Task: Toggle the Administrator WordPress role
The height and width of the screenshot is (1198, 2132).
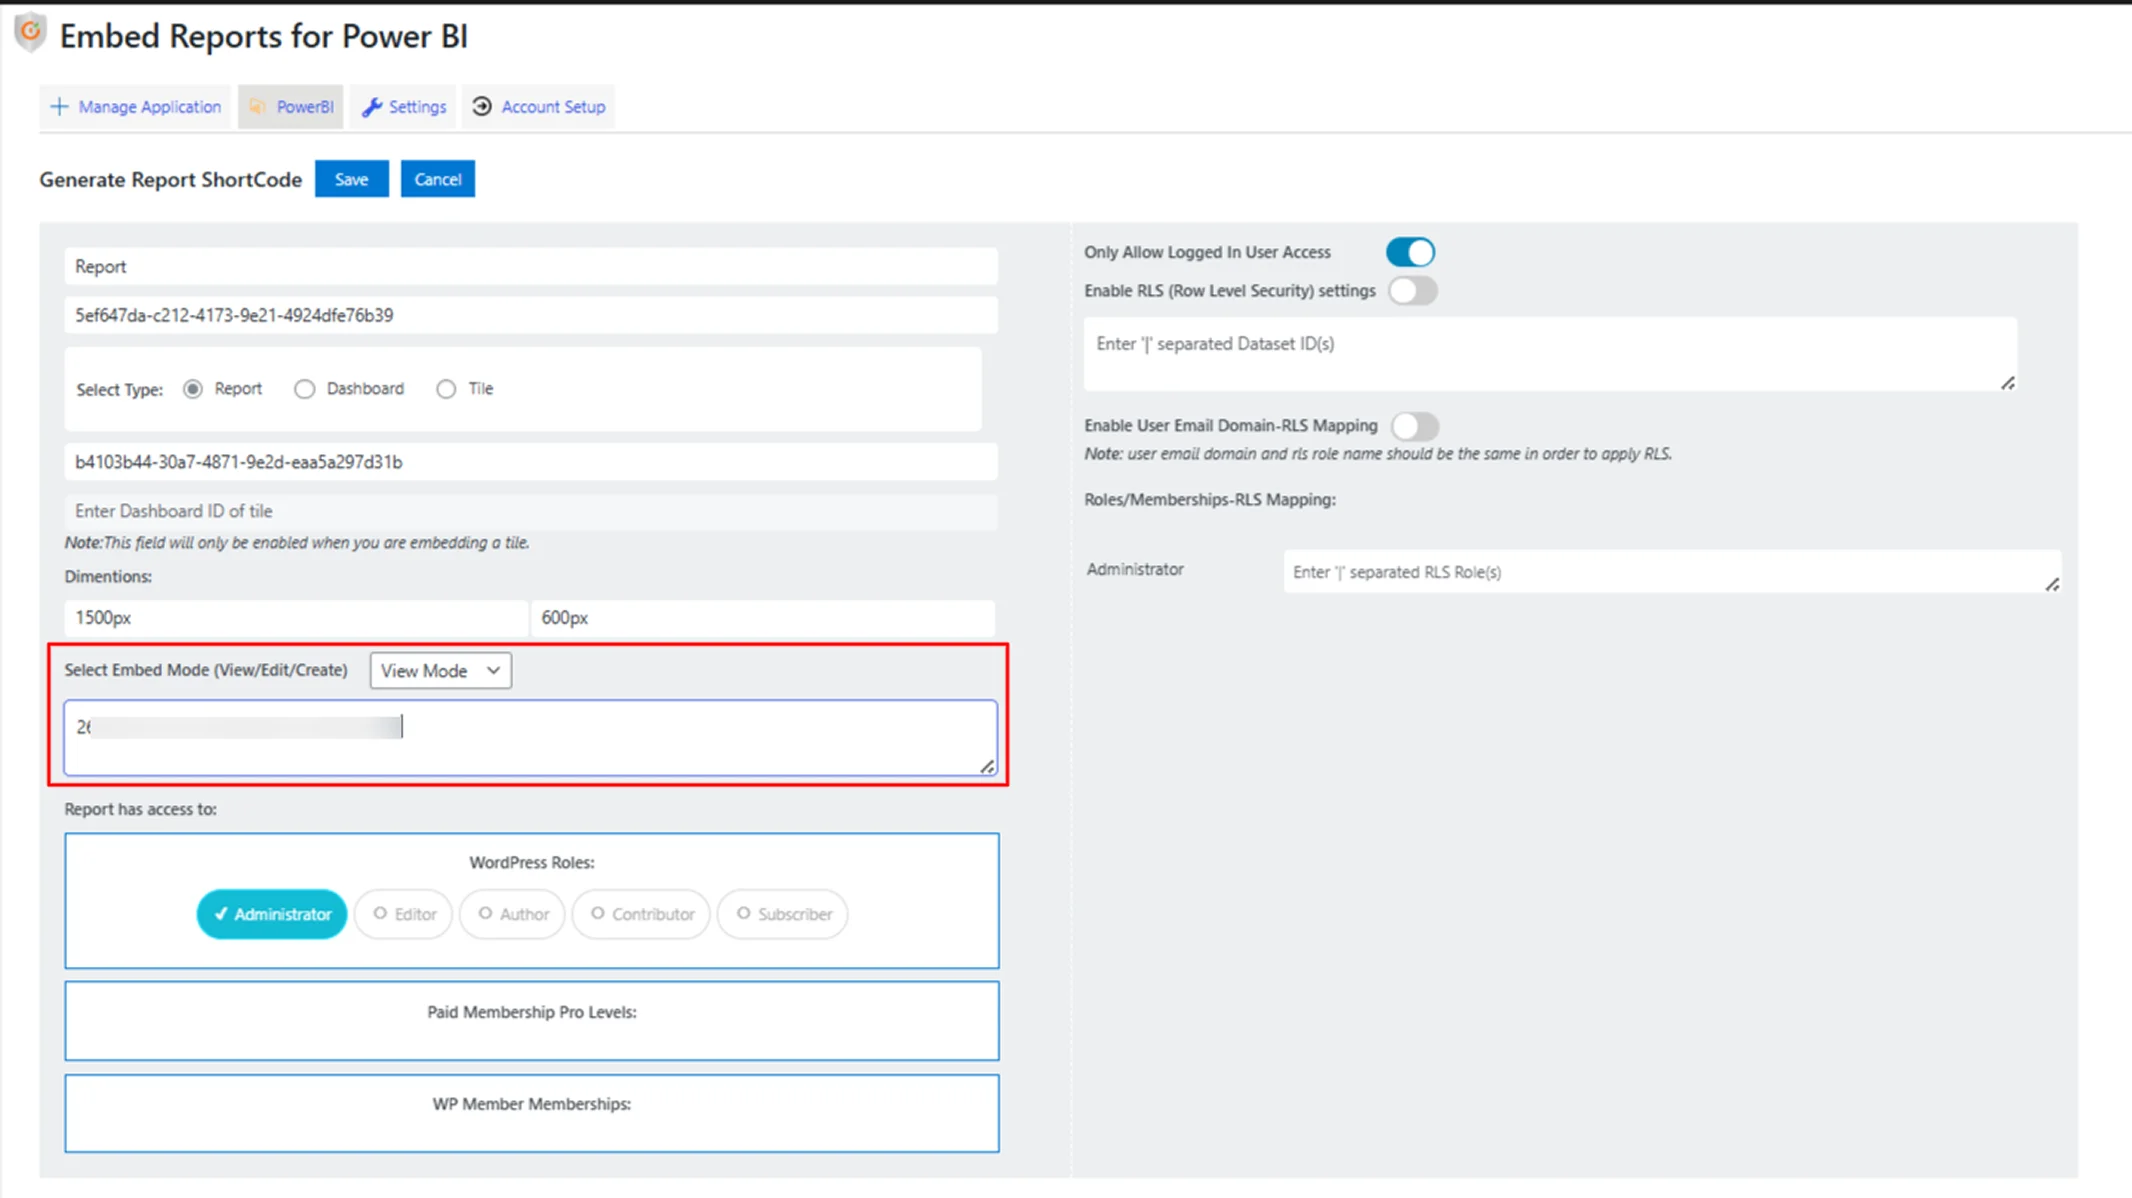Action: point(272,914)
